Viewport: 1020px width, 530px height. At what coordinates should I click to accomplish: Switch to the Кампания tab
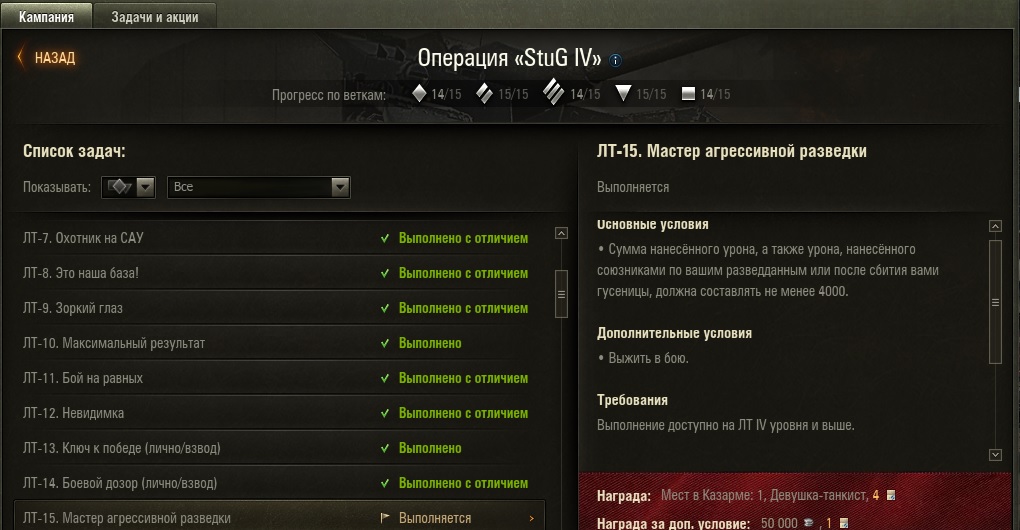point(46,16)
